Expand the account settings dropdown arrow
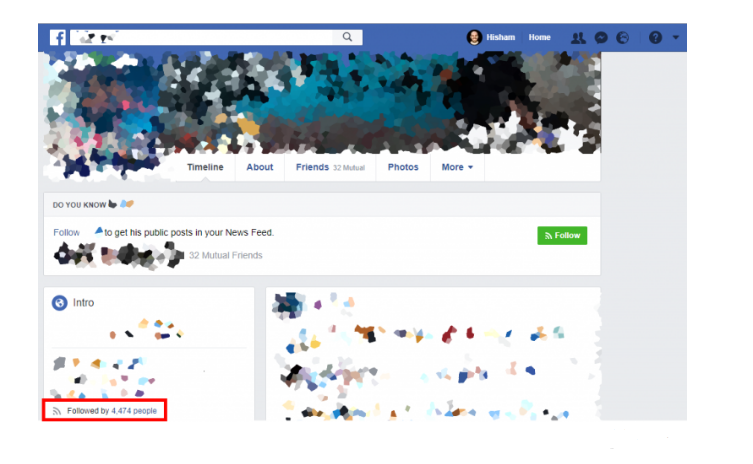This screenshot has height=464, width=753. [x=676, y=37]
